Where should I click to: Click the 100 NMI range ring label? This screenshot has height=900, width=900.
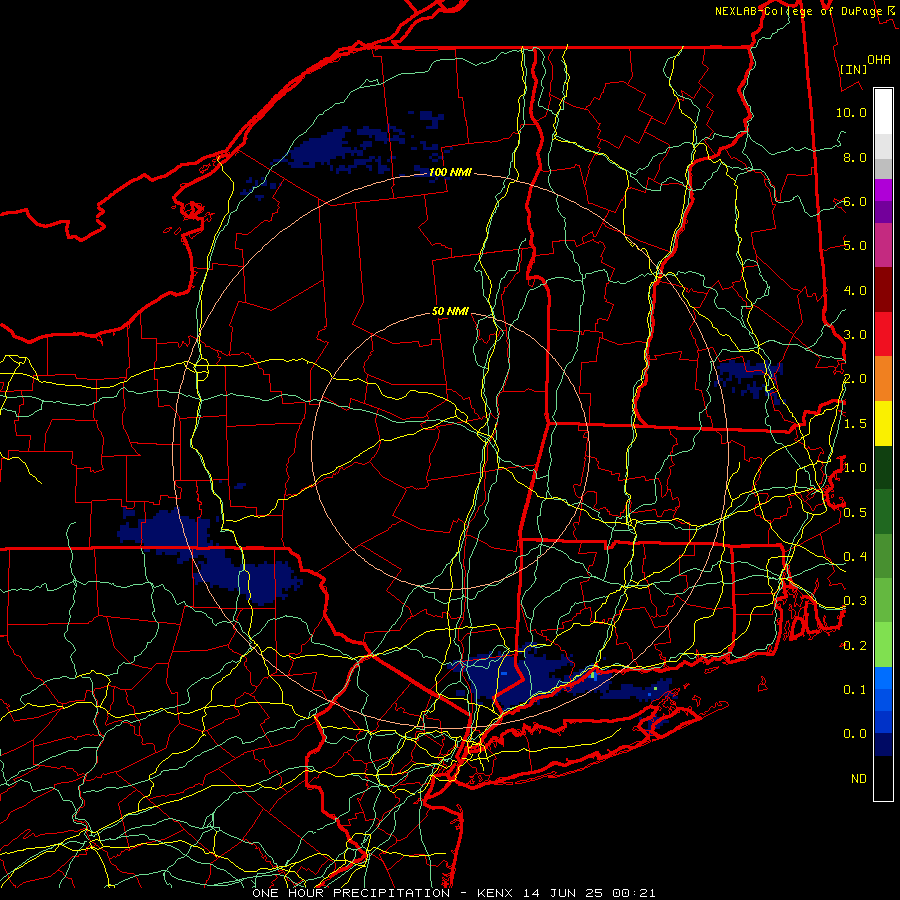(x=450, y=172)
